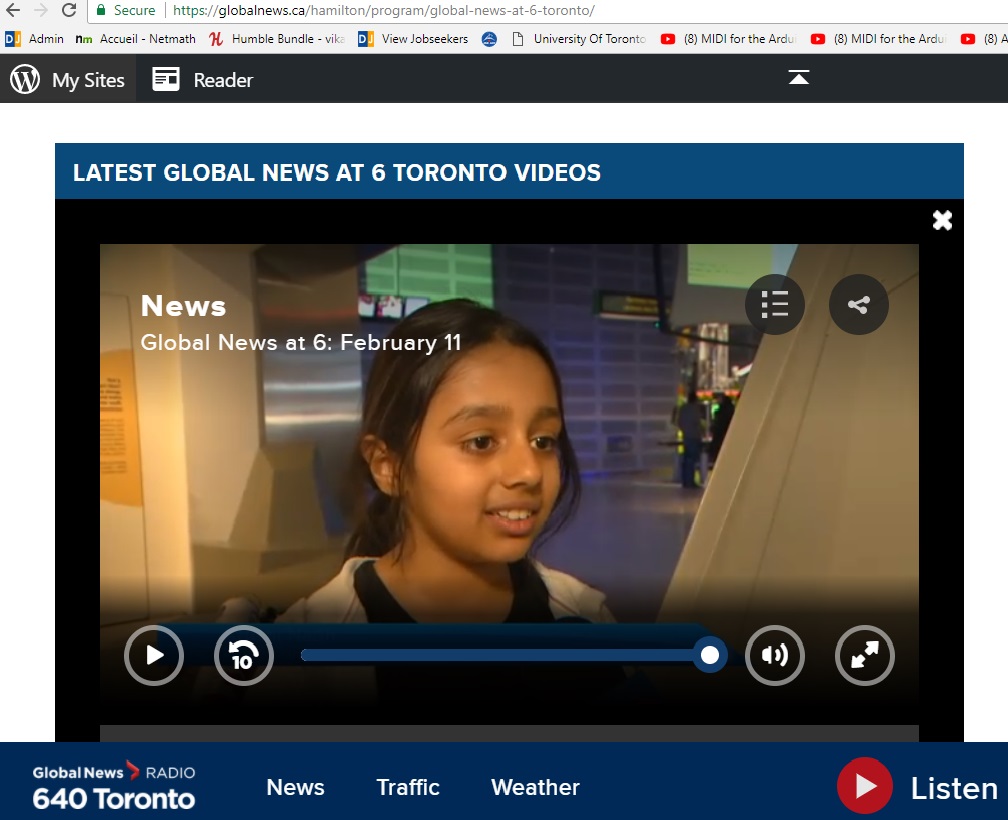
Task: Open the WordPress Reader
Action: click(x=203, y=80)
